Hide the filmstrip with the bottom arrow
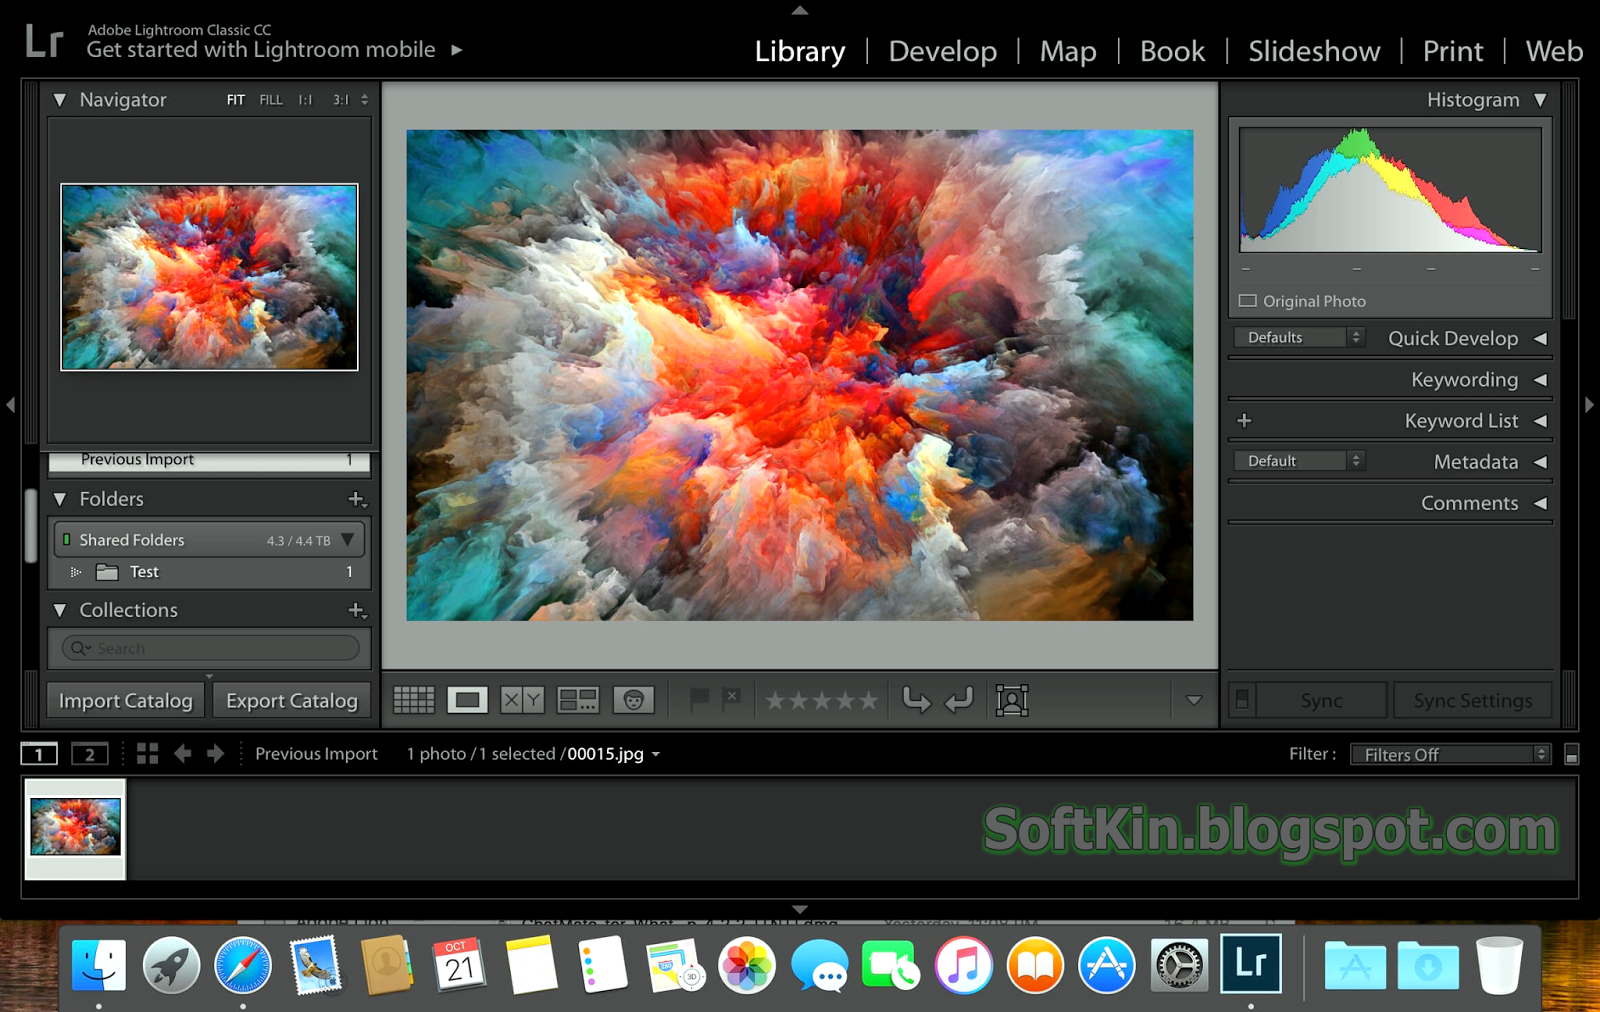The width and height of the screenshot is (1600, 1012). click(x=800, y=909)
